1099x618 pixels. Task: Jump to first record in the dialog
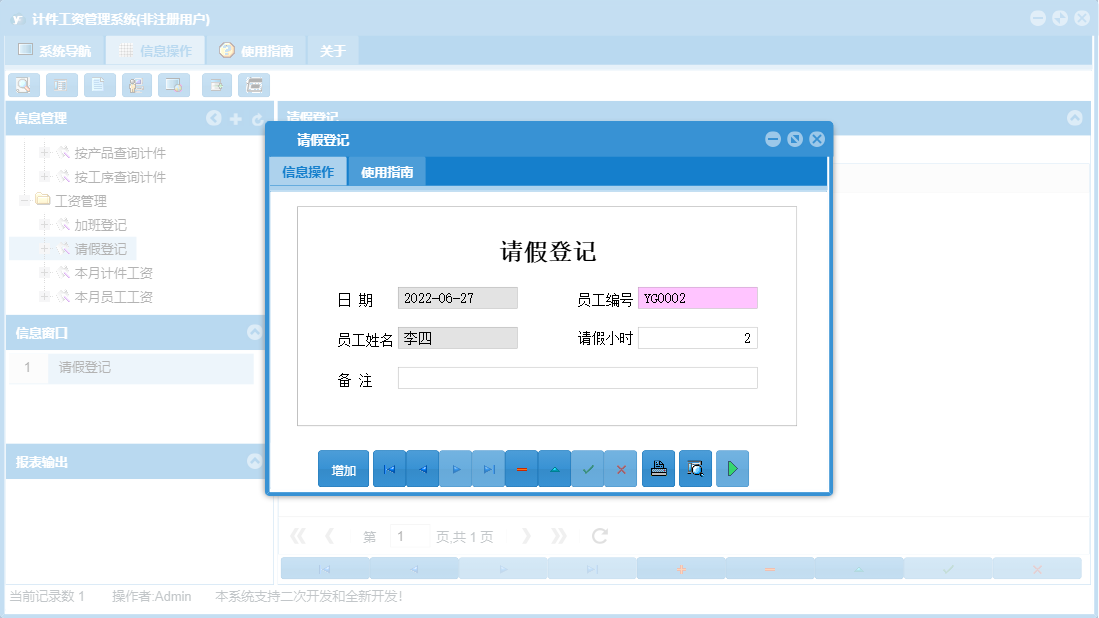pos(389,468)
